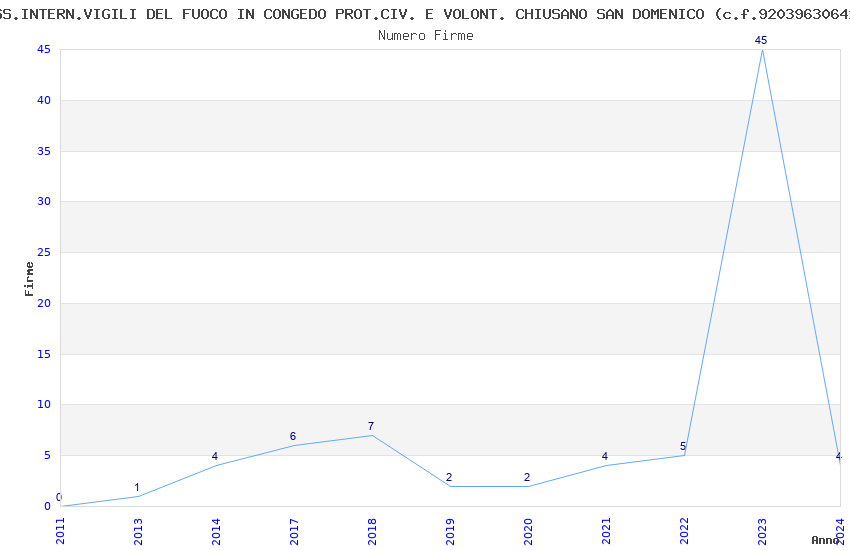Click the 2023 x-axis year label
This screenshot has height=550, width=850.
(x=762, y=531)
